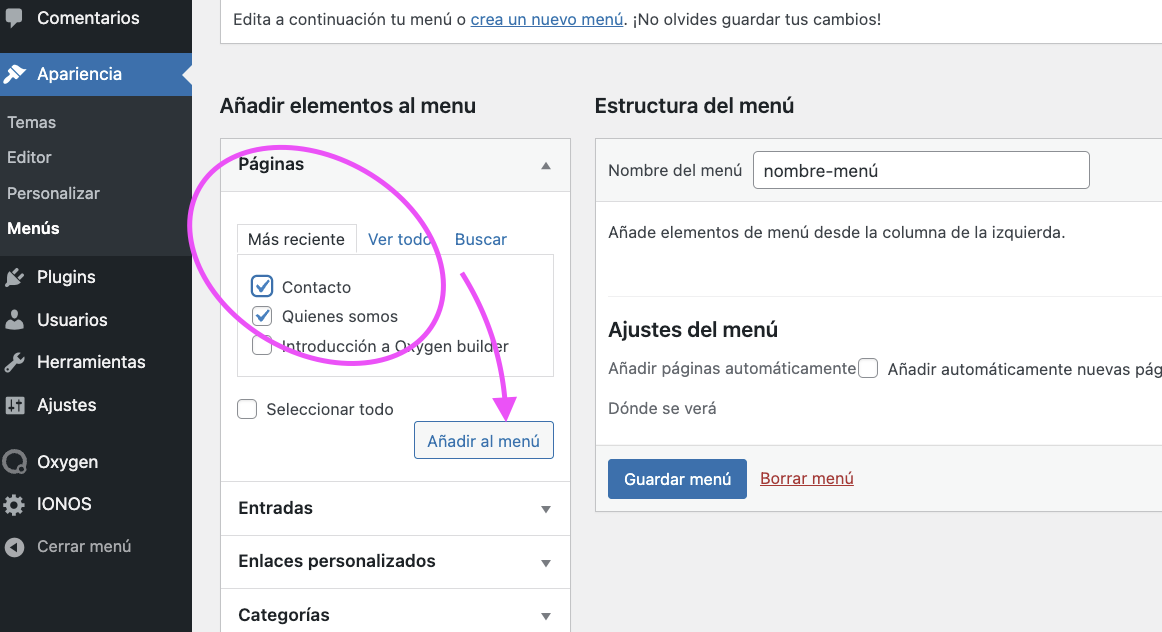Click the Borrar menú link
This screenshot has height=632, width=1162.
[806, 478]
